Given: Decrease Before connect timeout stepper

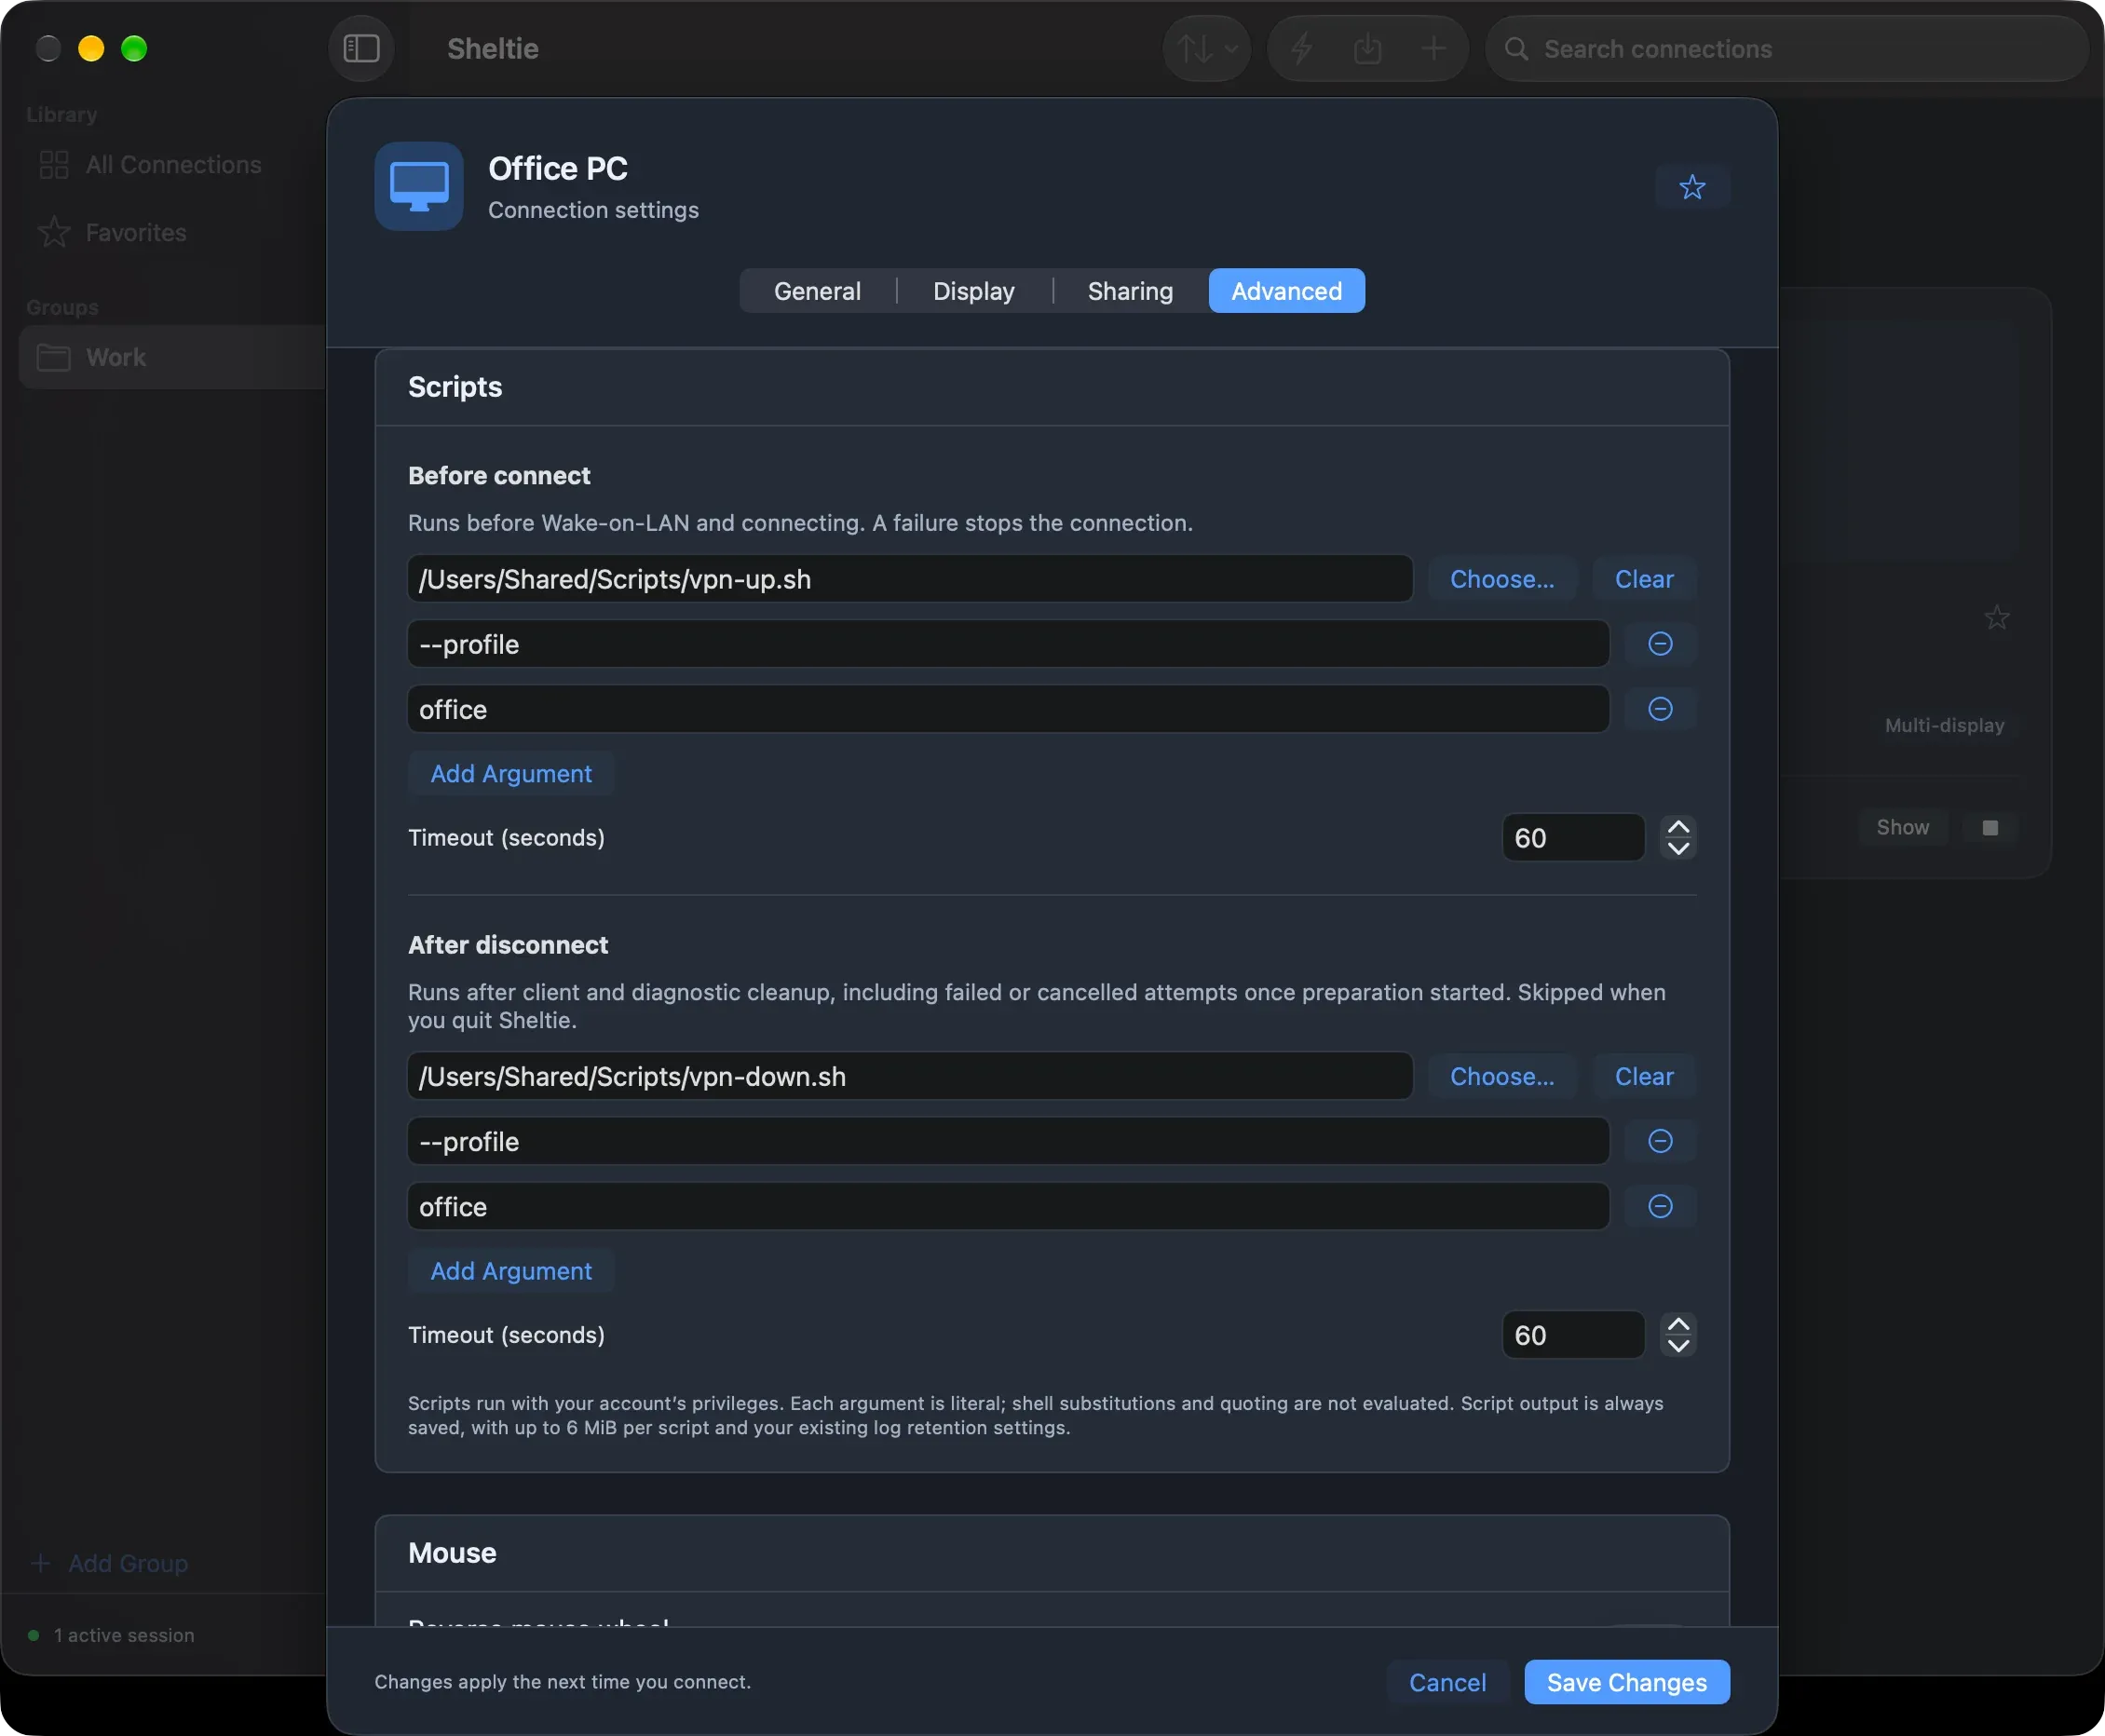Looking at the screenshot, I should pos(1677,849).
